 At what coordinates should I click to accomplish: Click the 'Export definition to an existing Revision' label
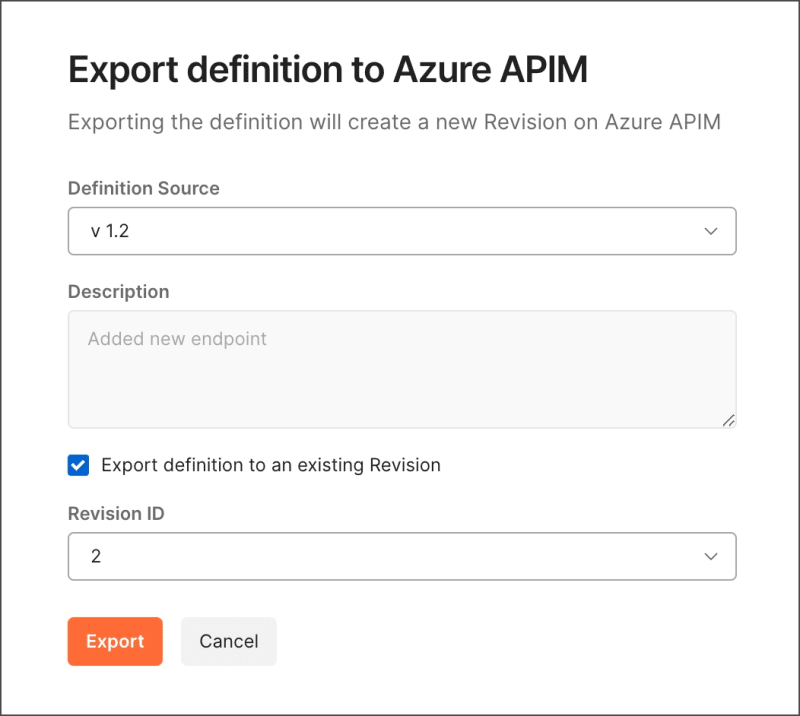271,465
